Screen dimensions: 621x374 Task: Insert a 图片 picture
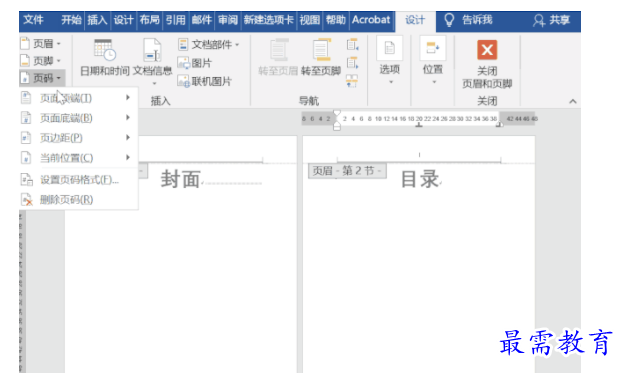pos(195,63)
